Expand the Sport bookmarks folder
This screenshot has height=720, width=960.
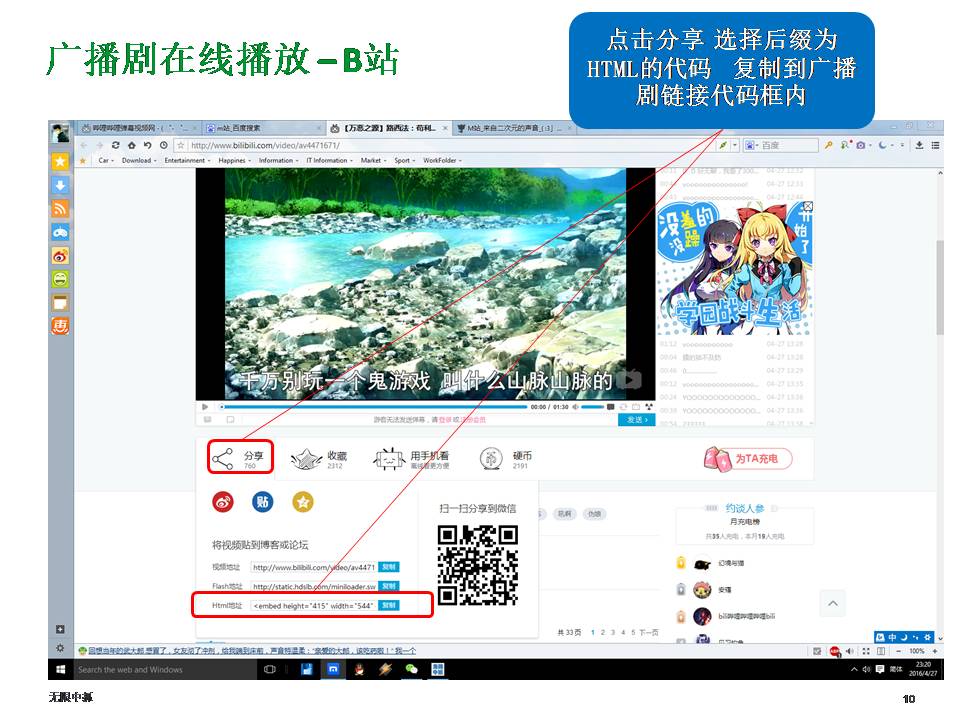pos(405,160)
